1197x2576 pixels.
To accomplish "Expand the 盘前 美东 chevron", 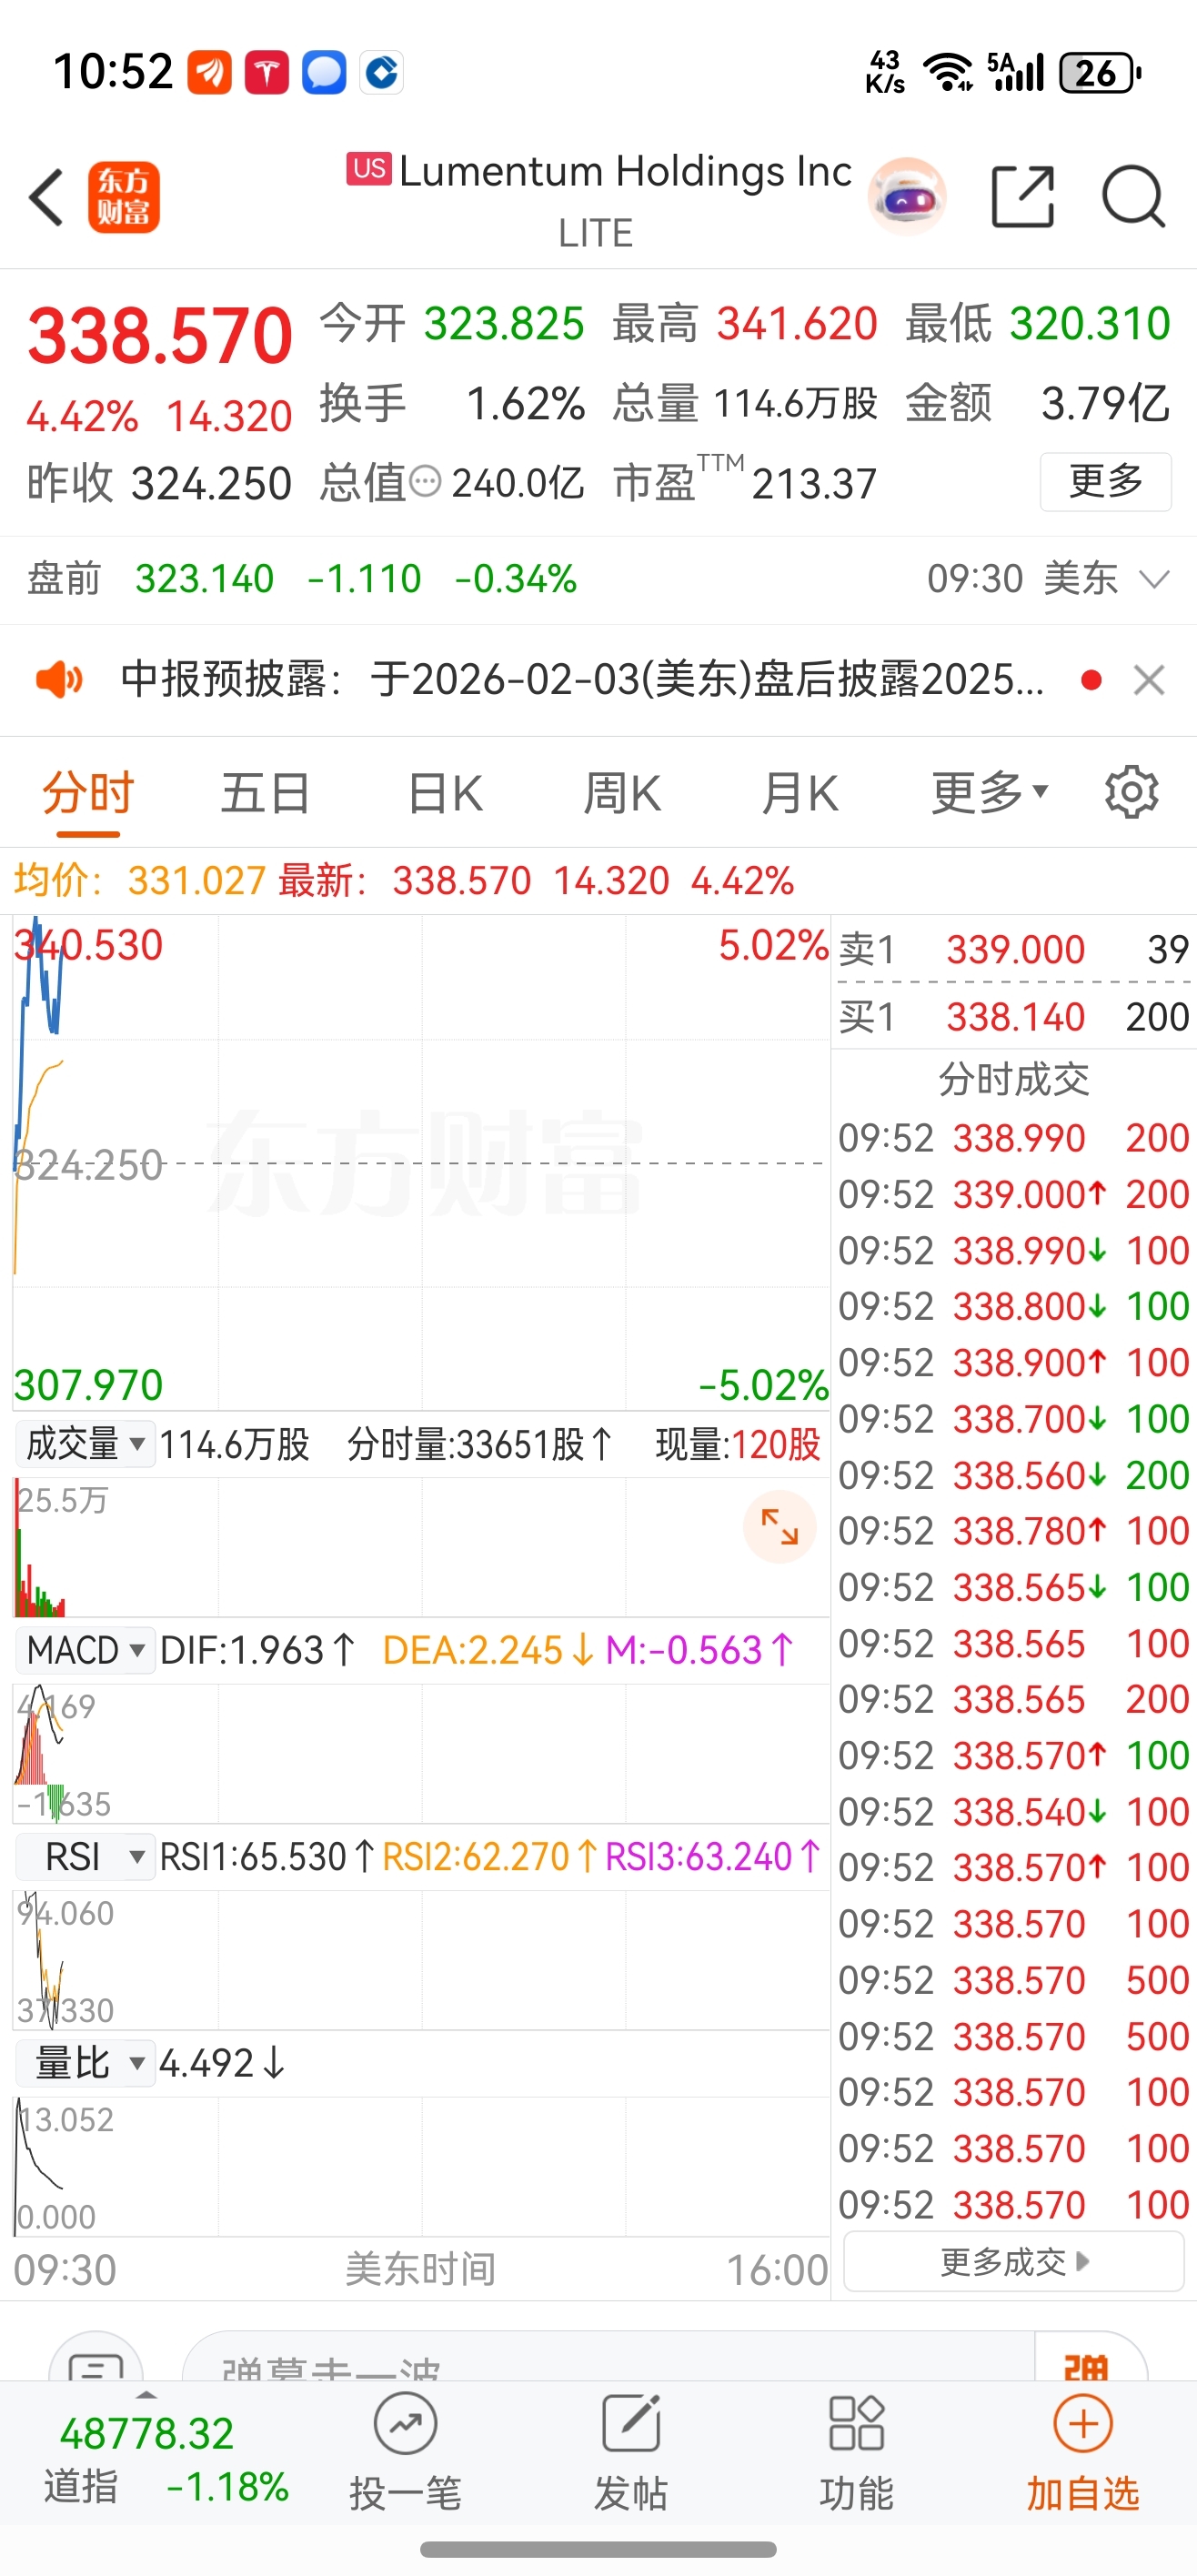I will pyautogui.click(x=1155, y=579).
